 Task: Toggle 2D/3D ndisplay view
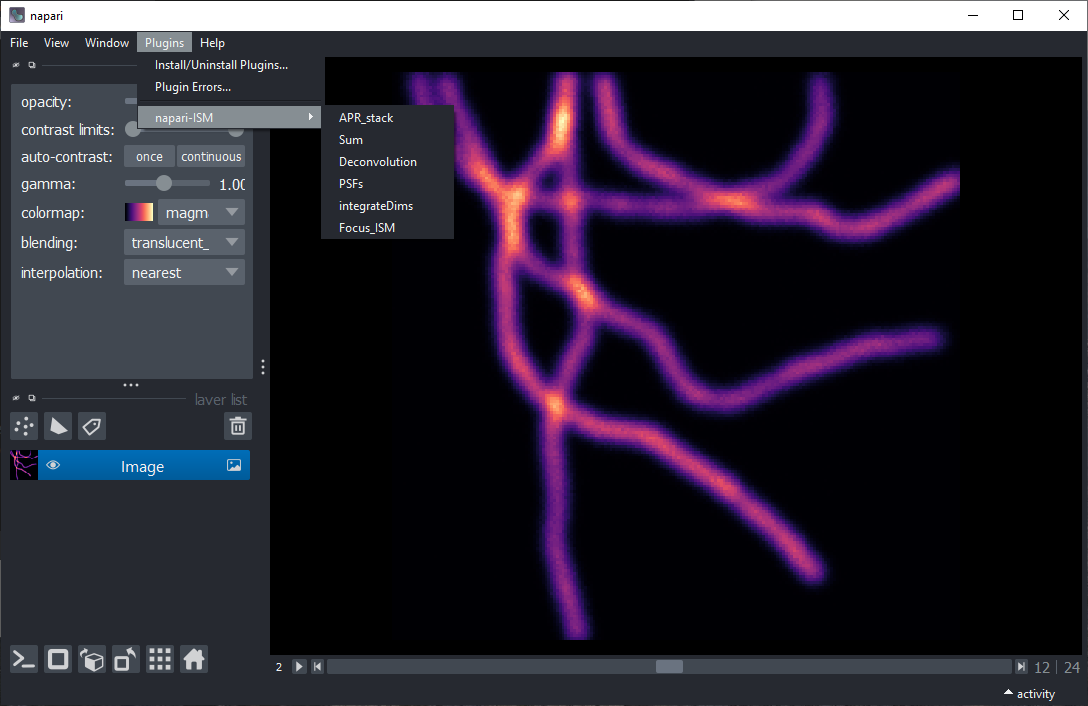[x=58, y=659]
